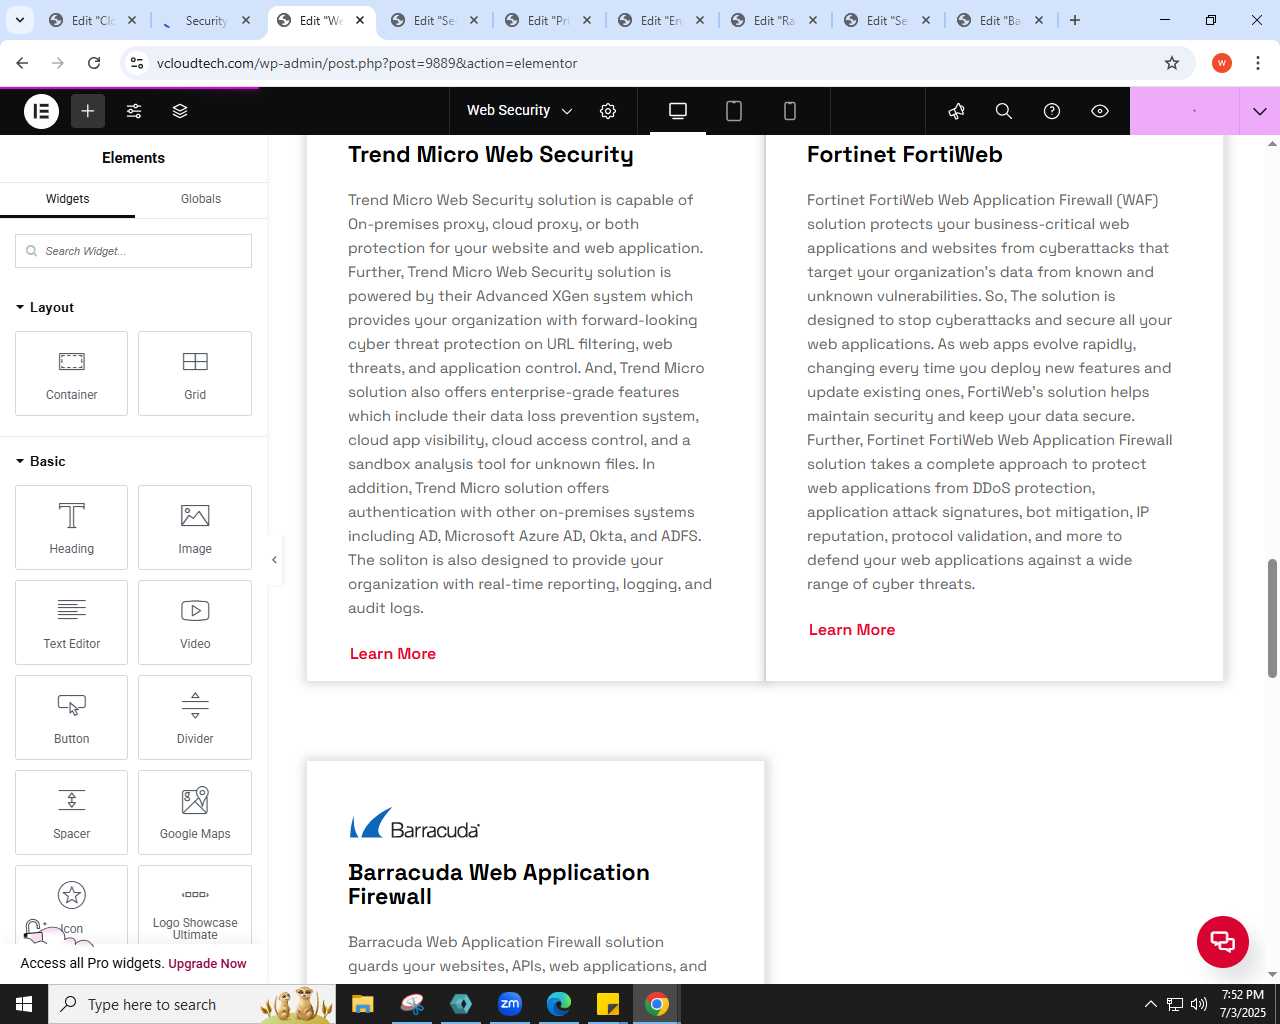
Task: Show hidden system tray icons
Action: (1150, 1004)
